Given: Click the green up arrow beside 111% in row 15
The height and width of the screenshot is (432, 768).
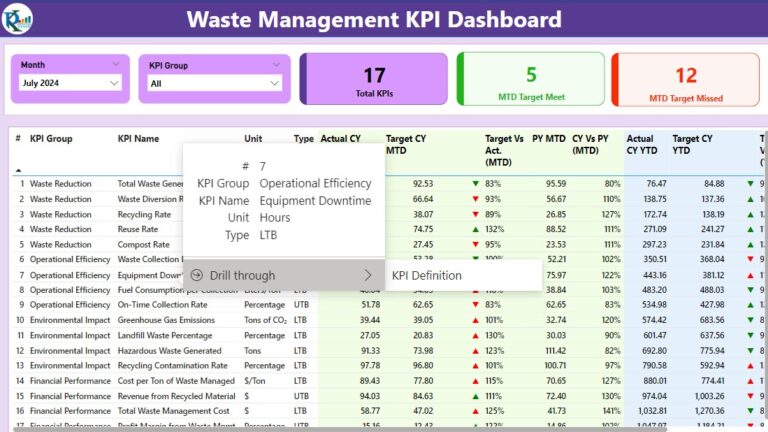Looking at the screenshot, I should pyautogui.click(x=475, y=396).
